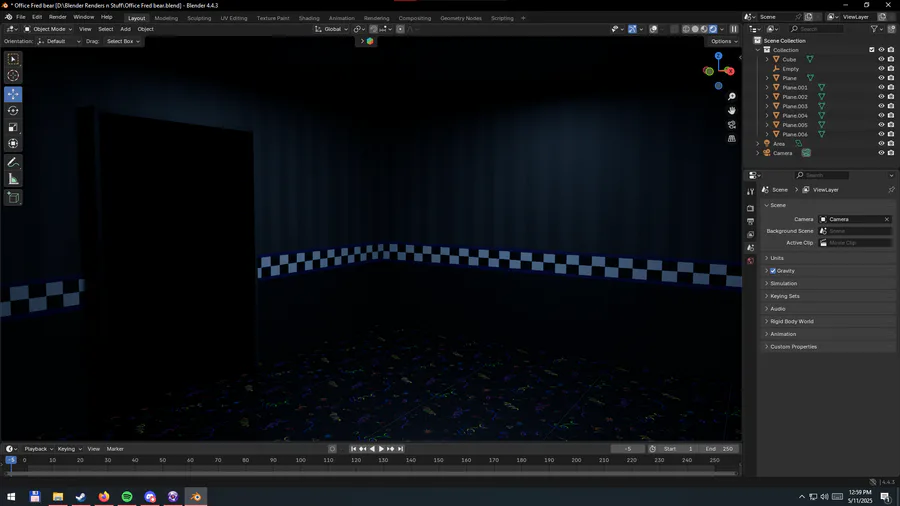Screen dimensions: 900x506
Task: Click the outliner filter funnel icon
Action: (x=874, y=29)
